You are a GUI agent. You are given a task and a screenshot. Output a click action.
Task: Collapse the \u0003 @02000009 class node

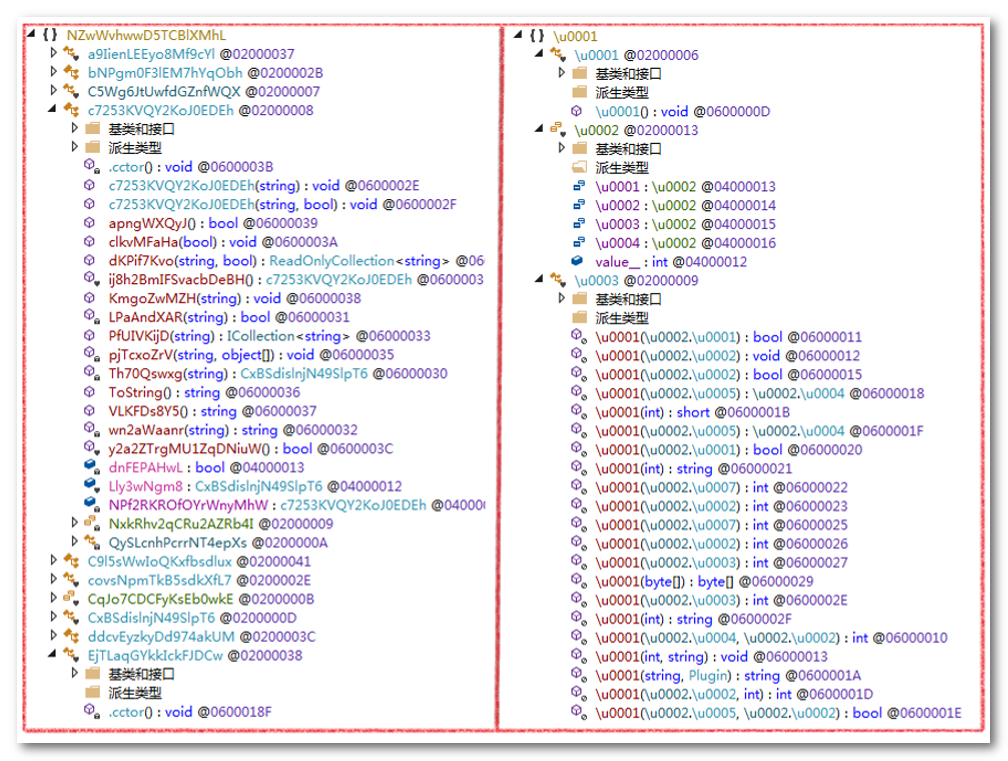point(540,281)
